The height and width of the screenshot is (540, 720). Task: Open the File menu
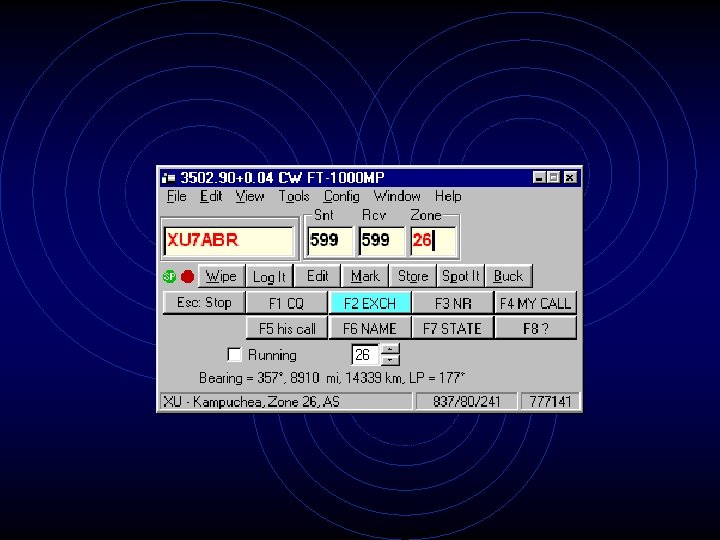[x=176, y=197]
